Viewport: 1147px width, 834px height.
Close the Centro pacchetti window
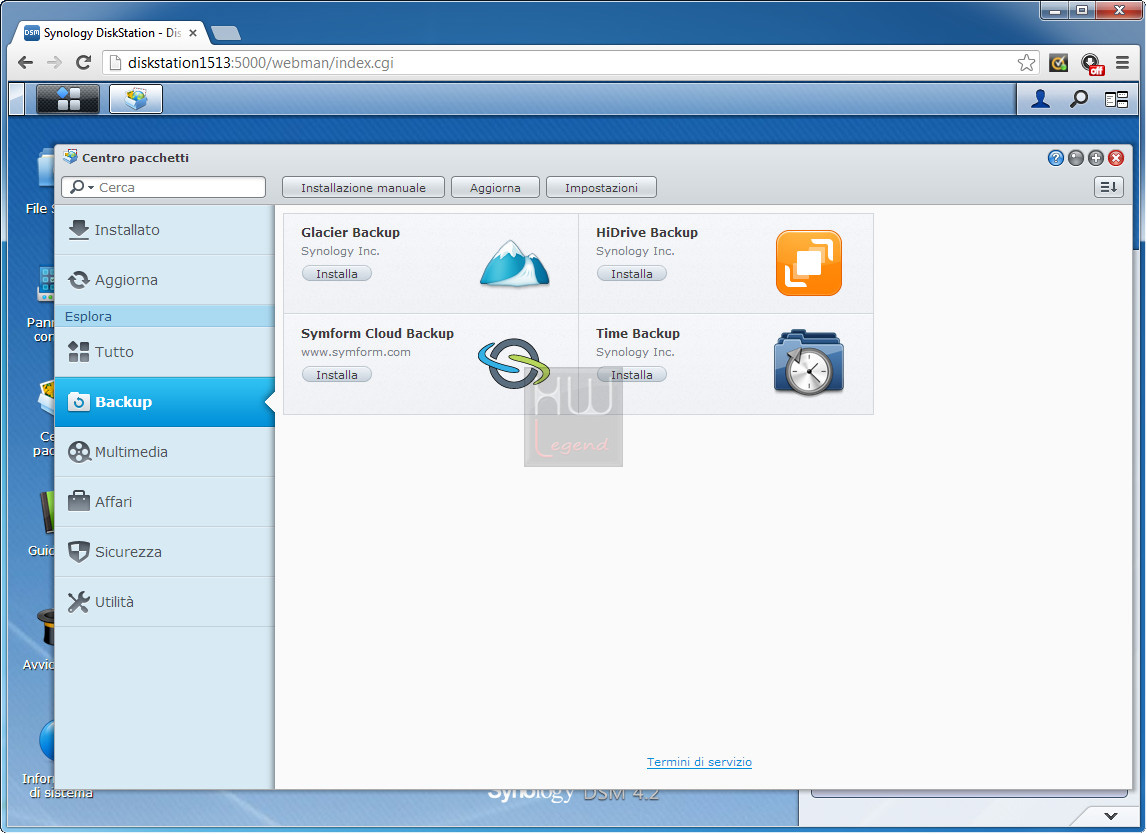pos(1116,158)
